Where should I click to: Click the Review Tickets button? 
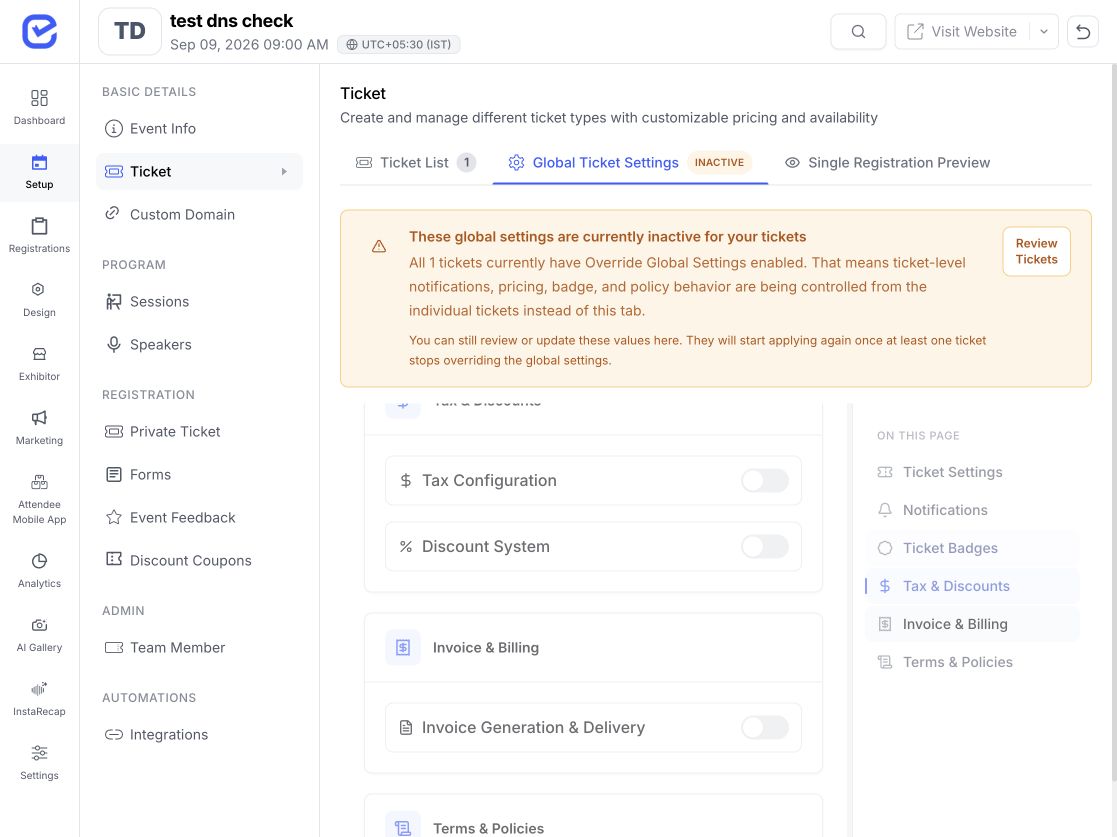[1037, 251]
